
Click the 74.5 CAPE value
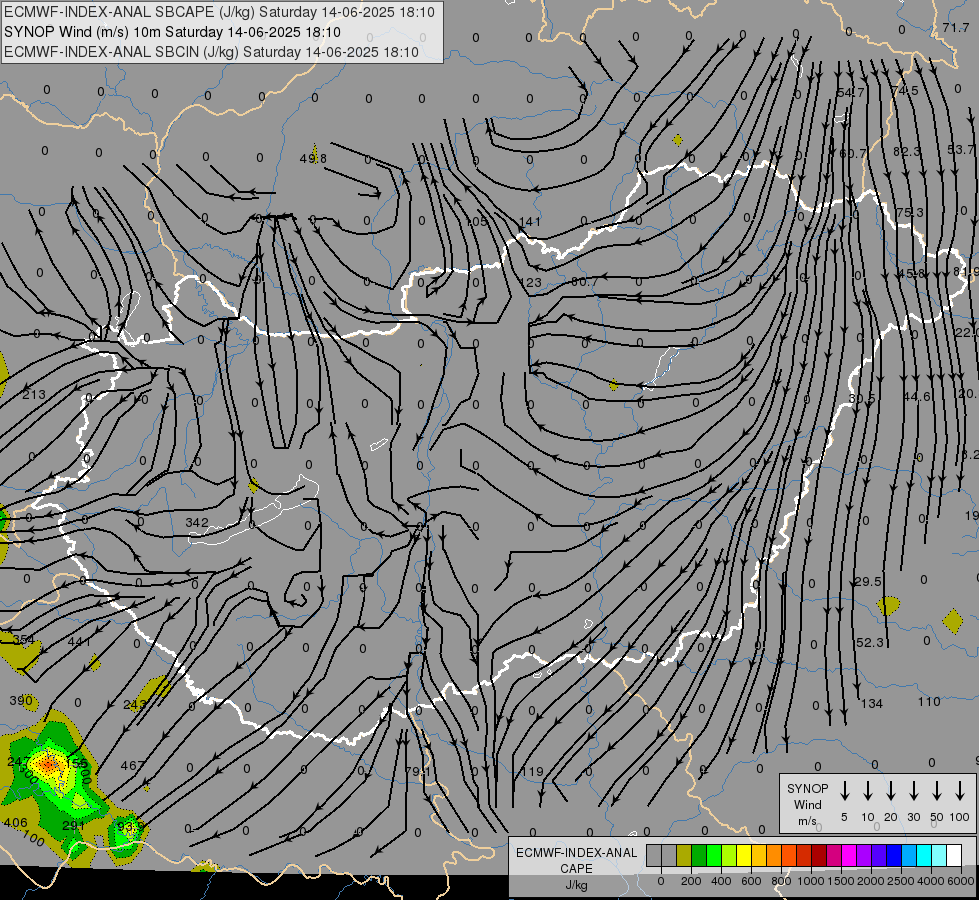[905, 91]
